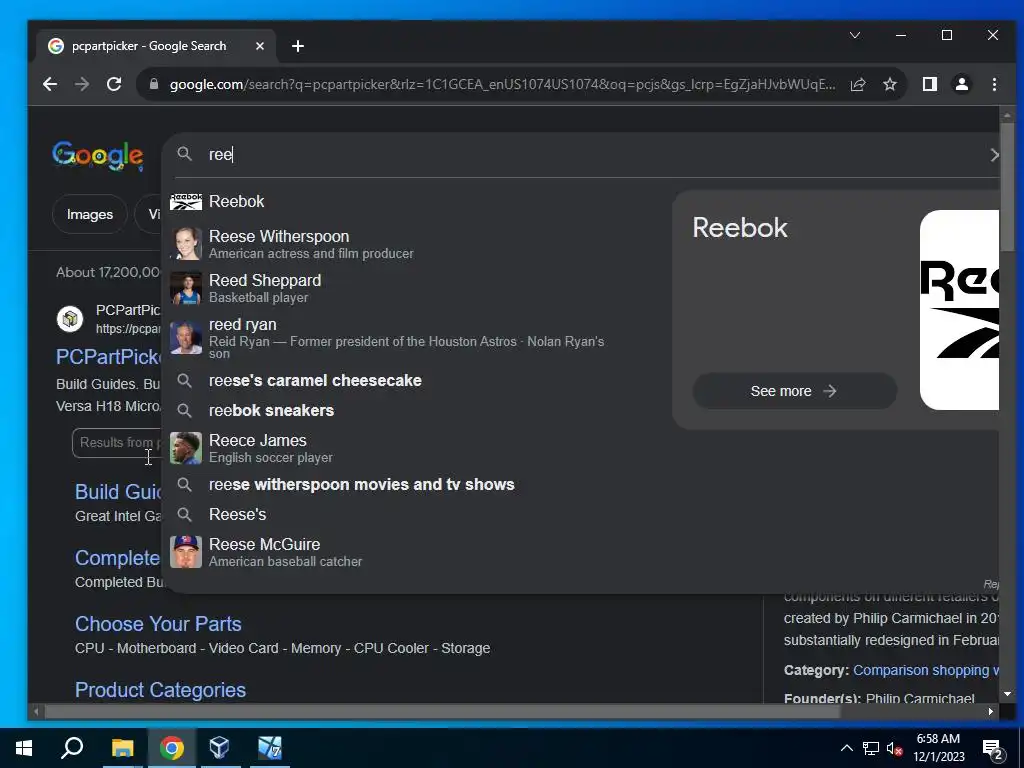Open the Choose Your Parts link

(x=158, y=624)
